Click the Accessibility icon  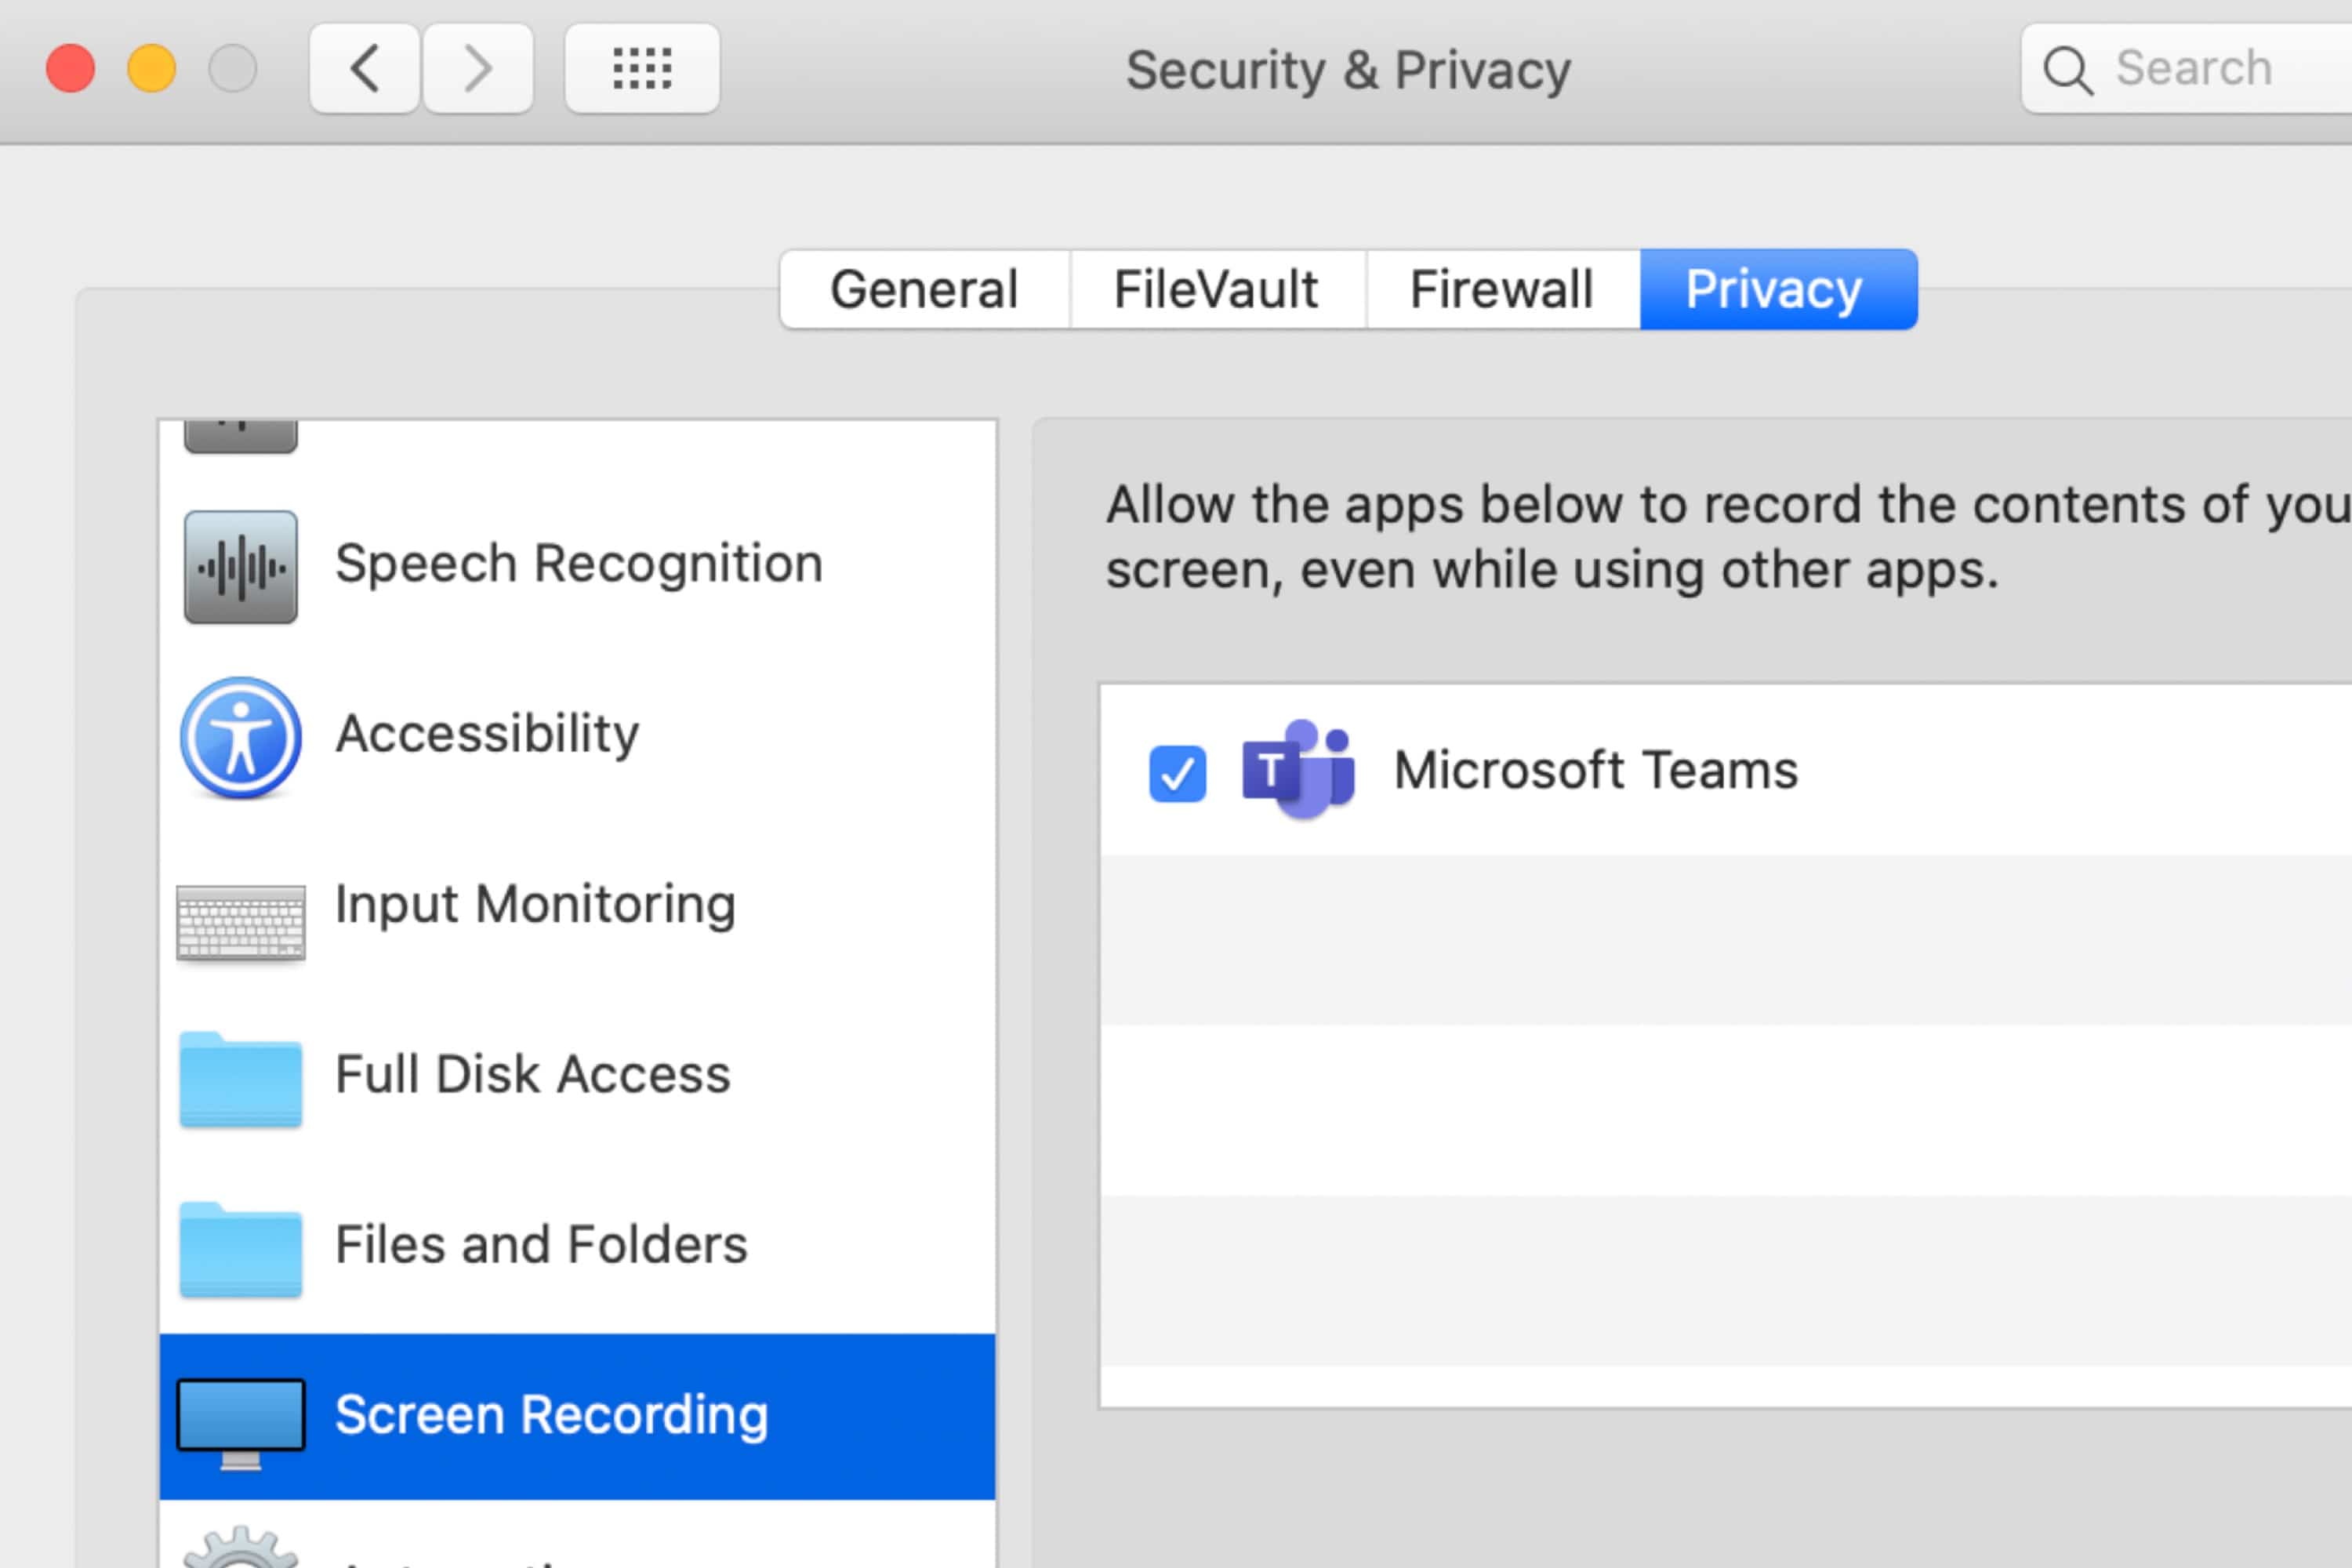pos(241,737)
